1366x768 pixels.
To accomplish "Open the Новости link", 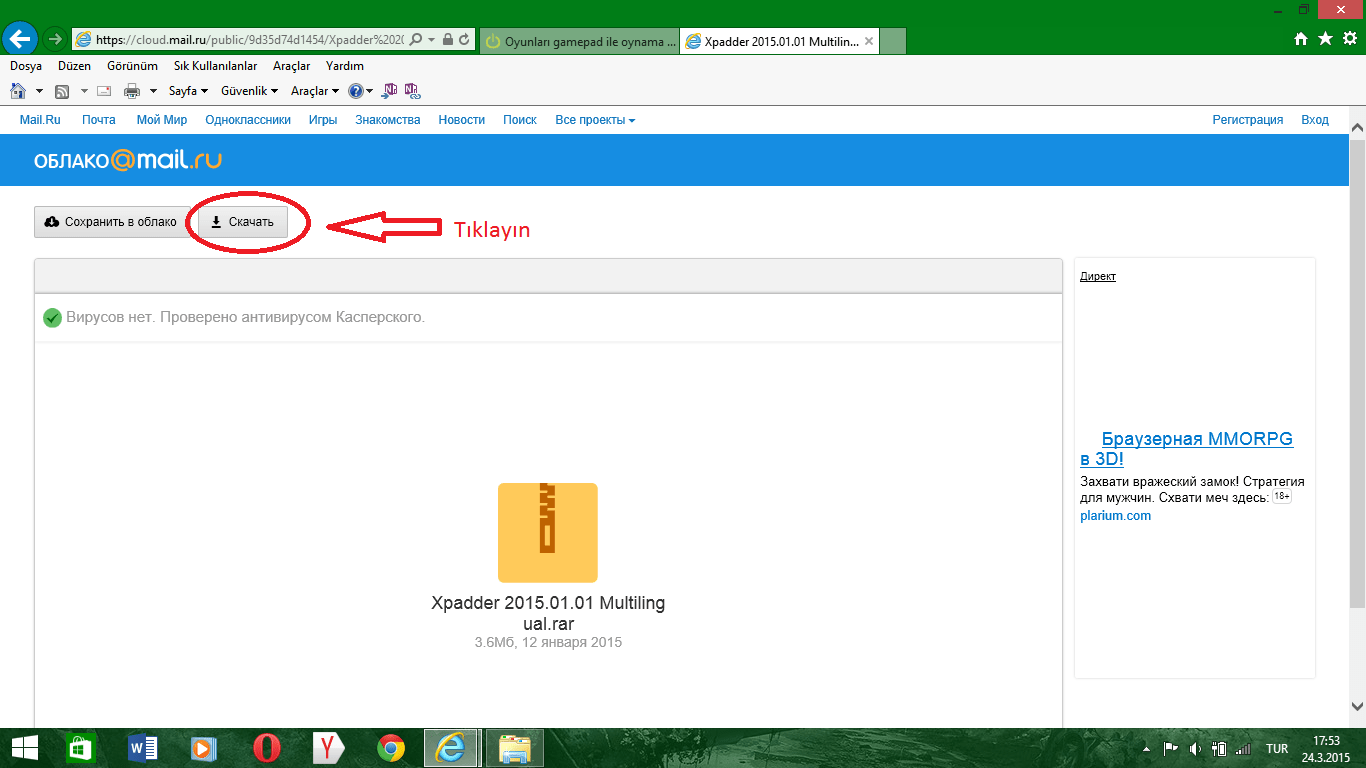I will [462, 120].
